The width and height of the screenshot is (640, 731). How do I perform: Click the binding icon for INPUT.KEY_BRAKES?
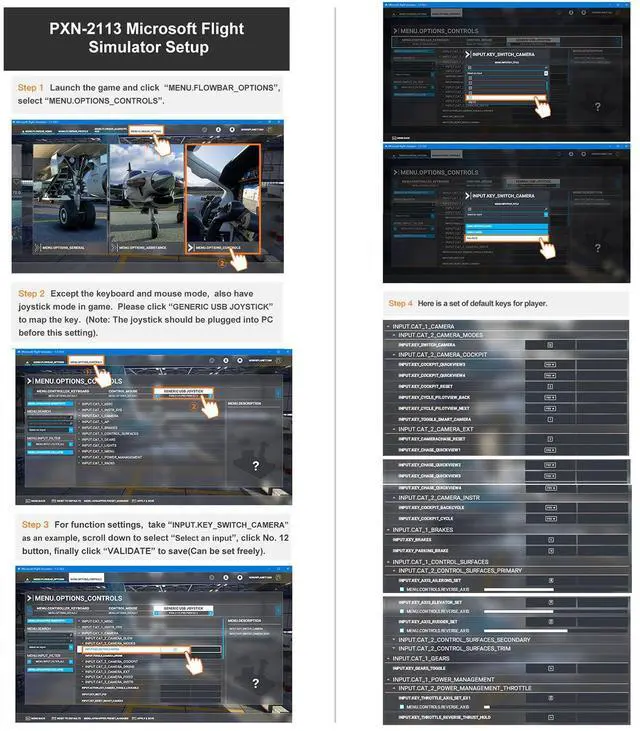tap(551, 540)
